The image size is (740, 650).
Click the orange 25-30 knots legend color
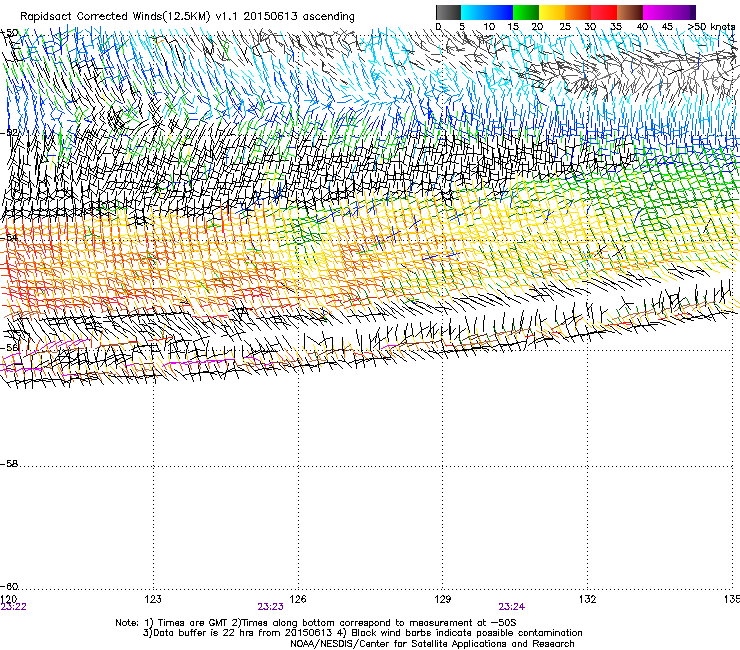[x=578, y=12]
